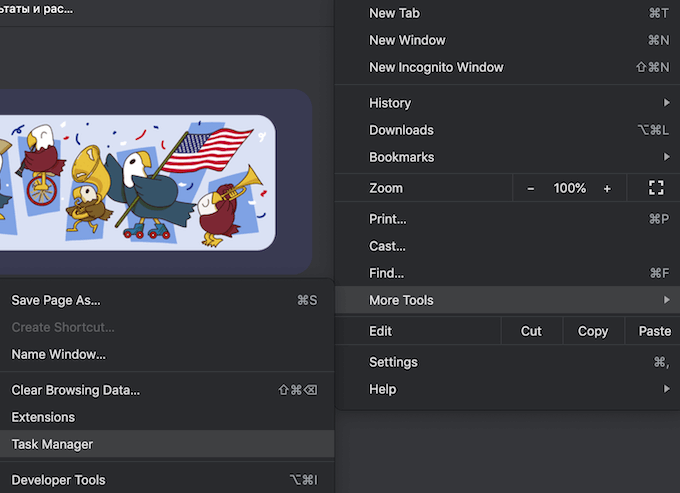Open Task Manager from More Tools
Viewport: 680px width, 493px height.
[x=52, y=444]
